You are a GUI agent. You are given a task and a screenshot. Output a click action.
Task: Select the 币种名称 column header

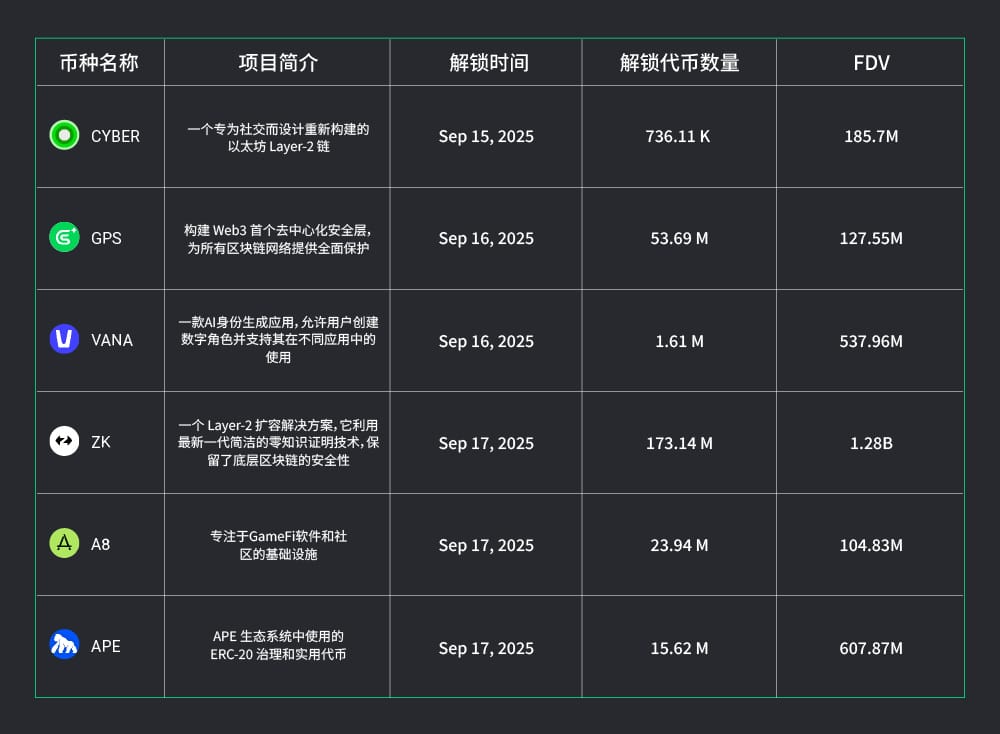tap(99, 63)
